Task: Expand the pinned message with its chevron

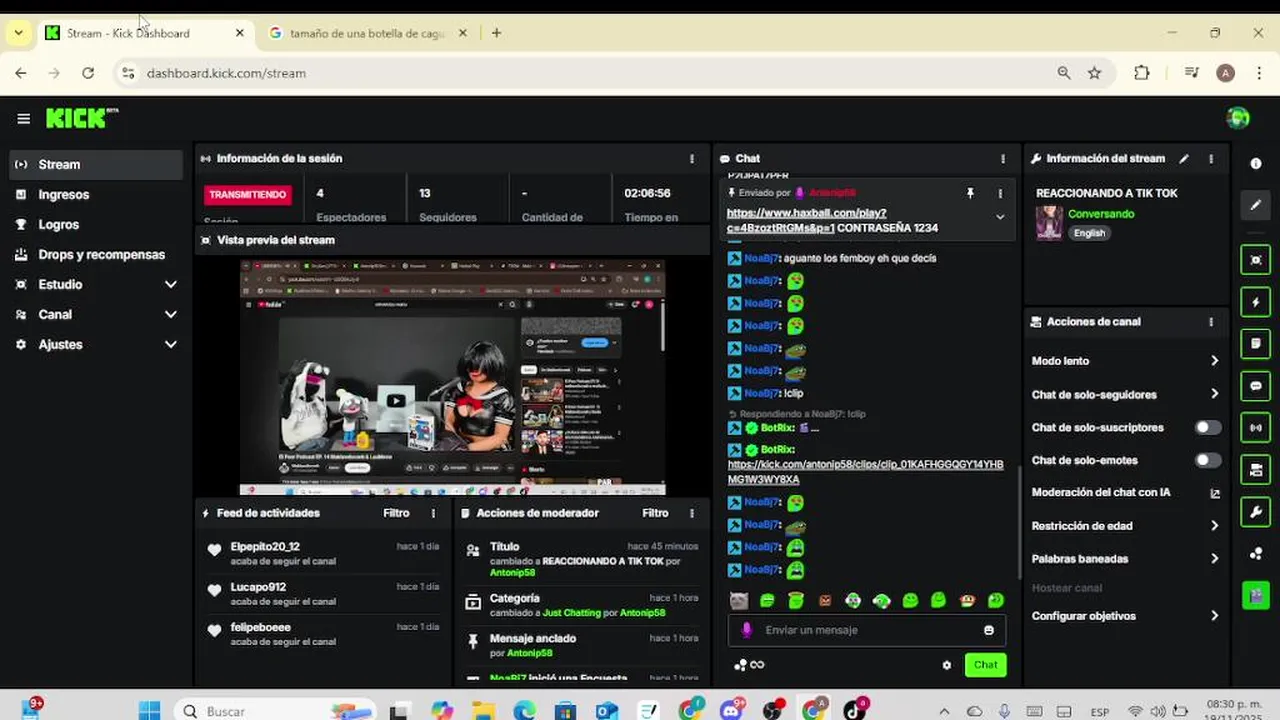Action: 1000,217
